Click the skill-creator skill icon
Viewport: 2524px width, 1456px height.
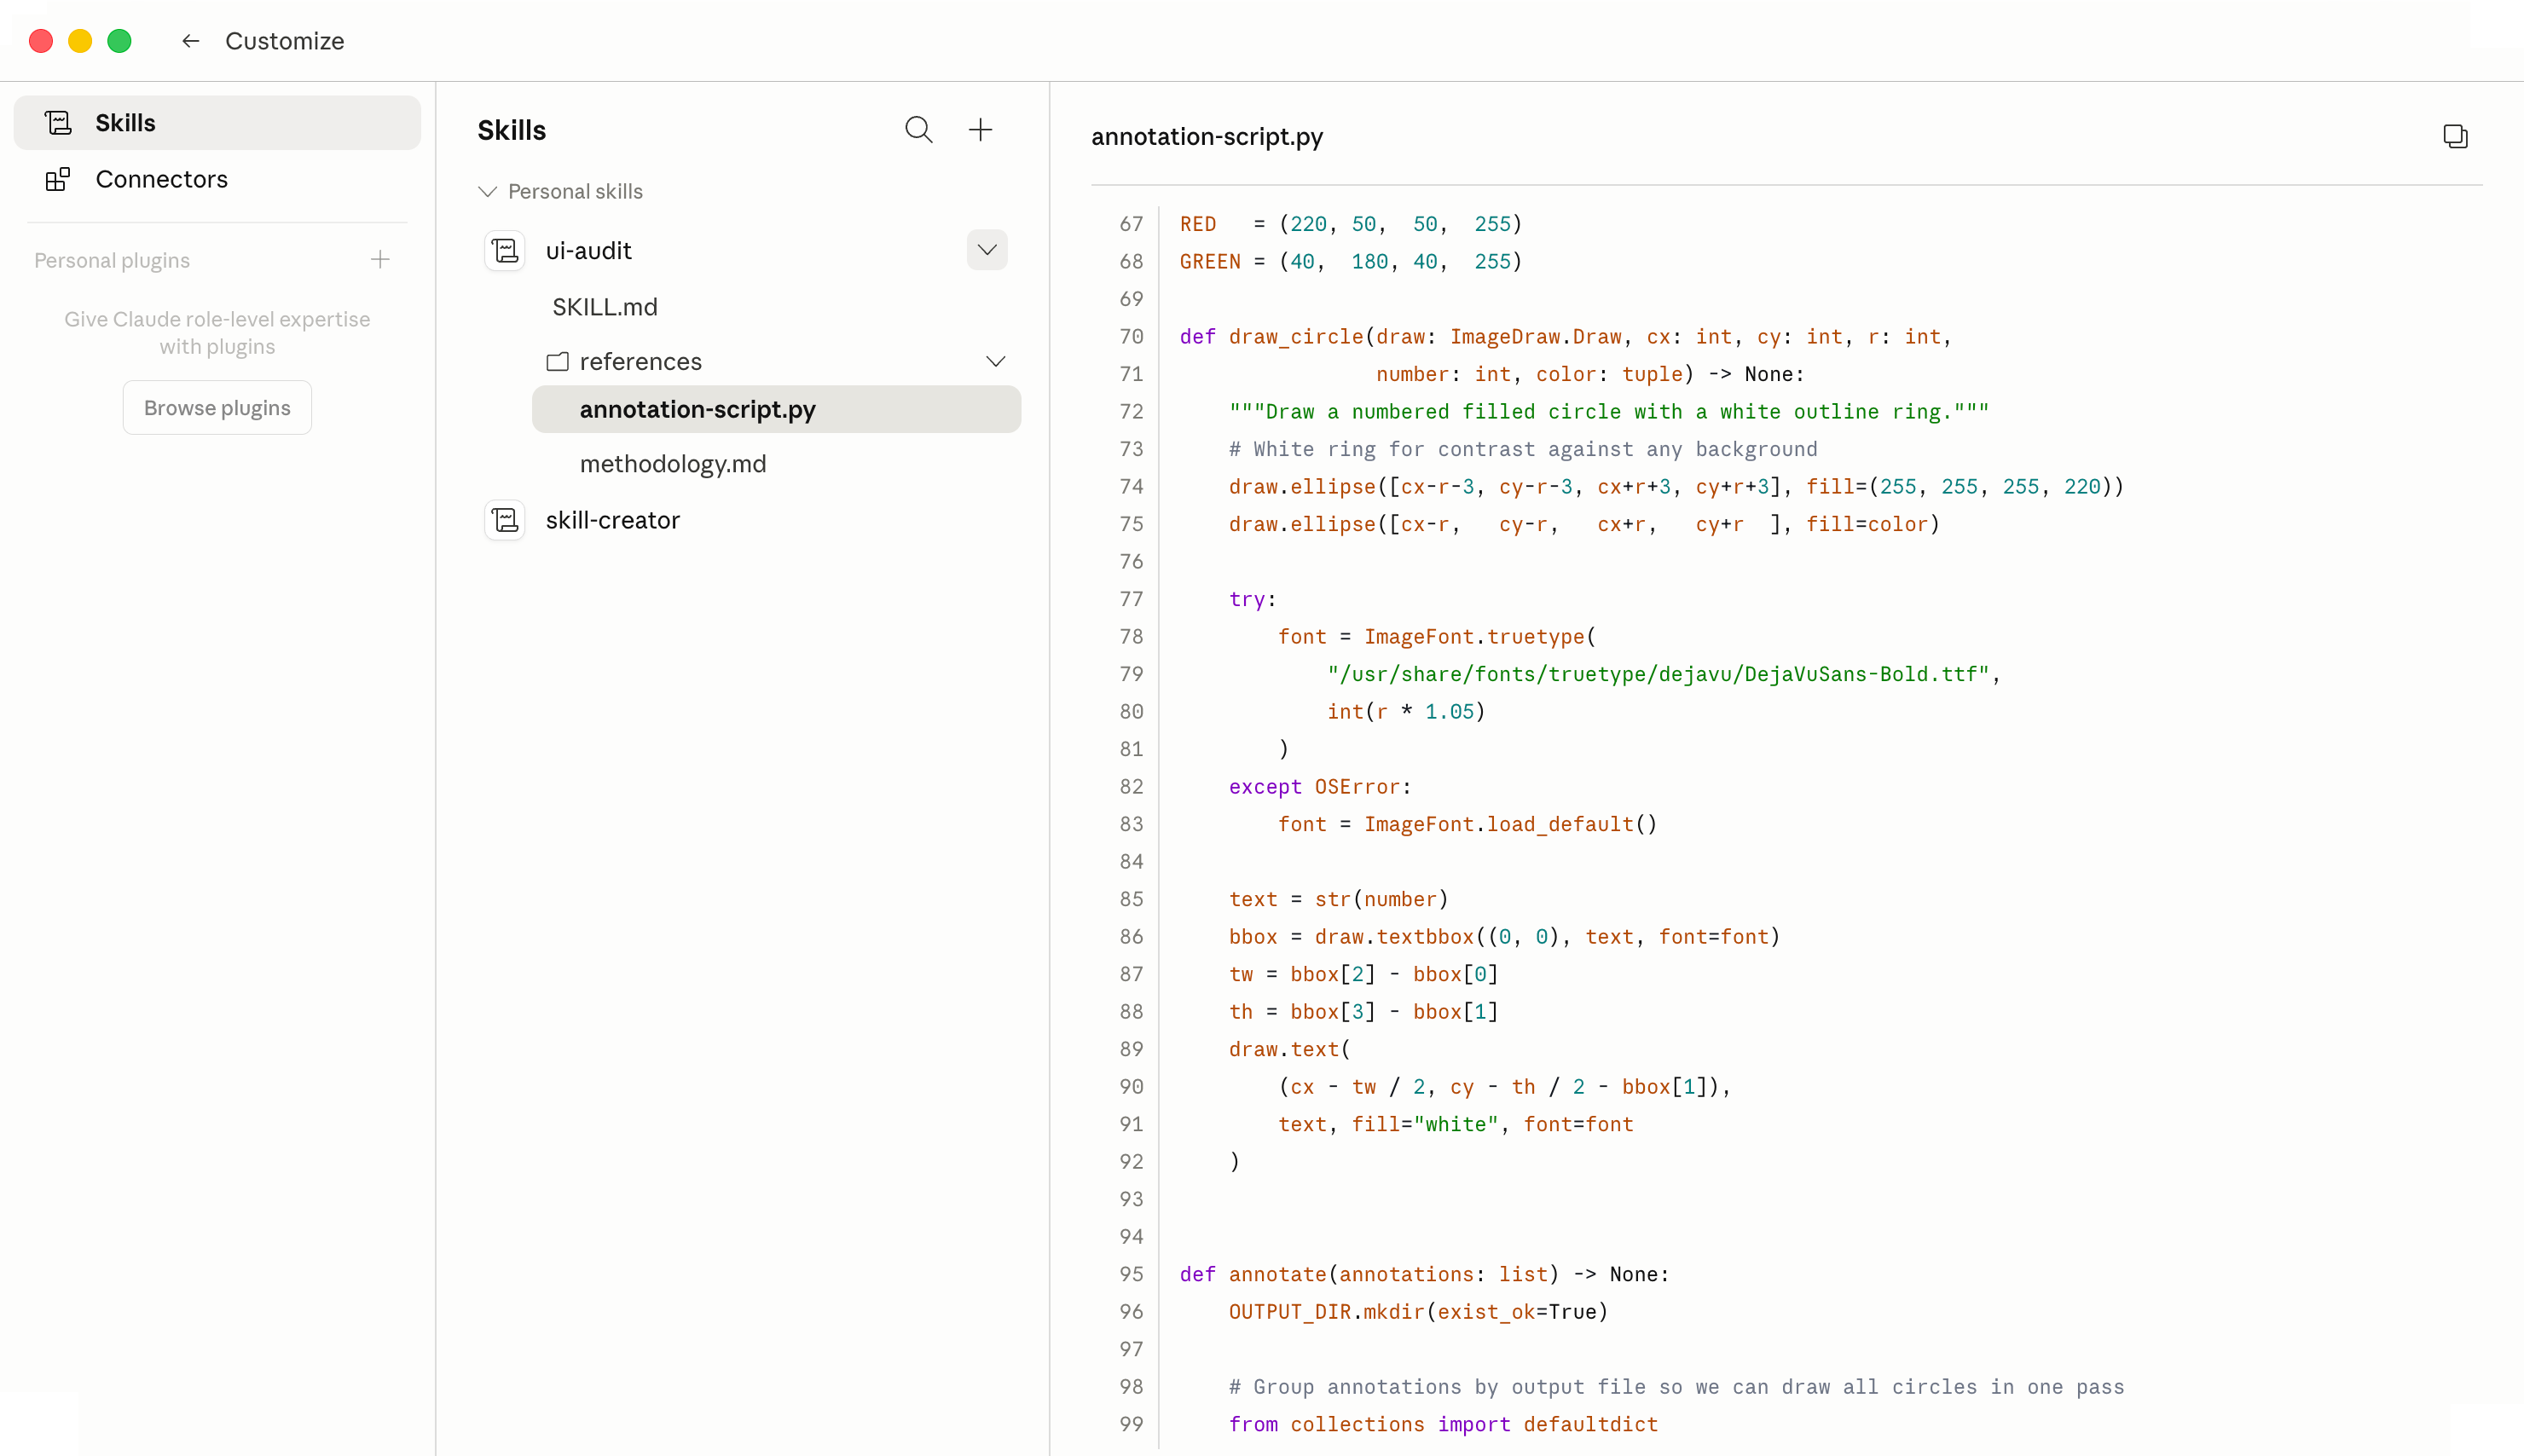point(505,520)
